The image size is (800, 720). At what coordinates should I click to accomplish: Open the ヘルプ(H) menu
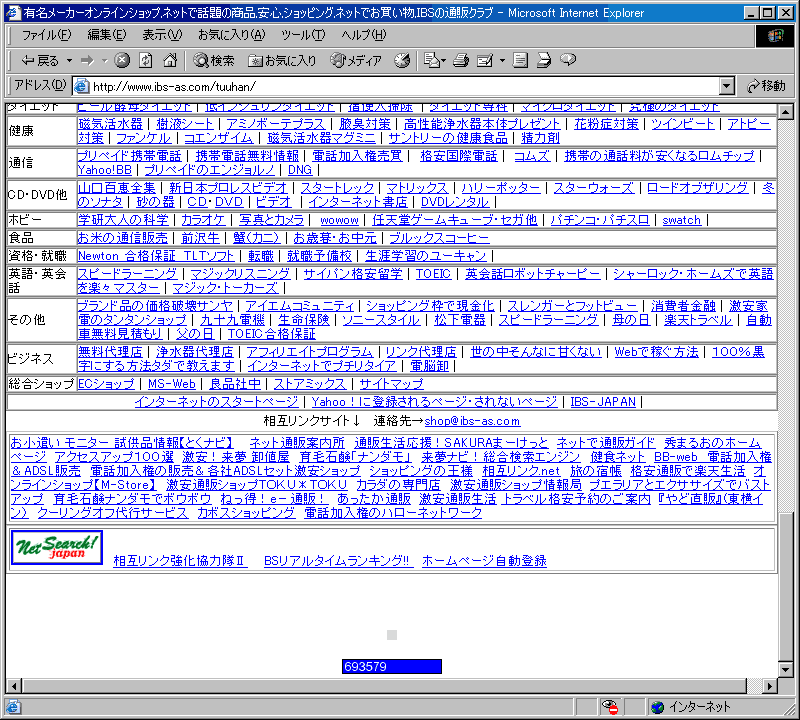click(x=364, y=35)
